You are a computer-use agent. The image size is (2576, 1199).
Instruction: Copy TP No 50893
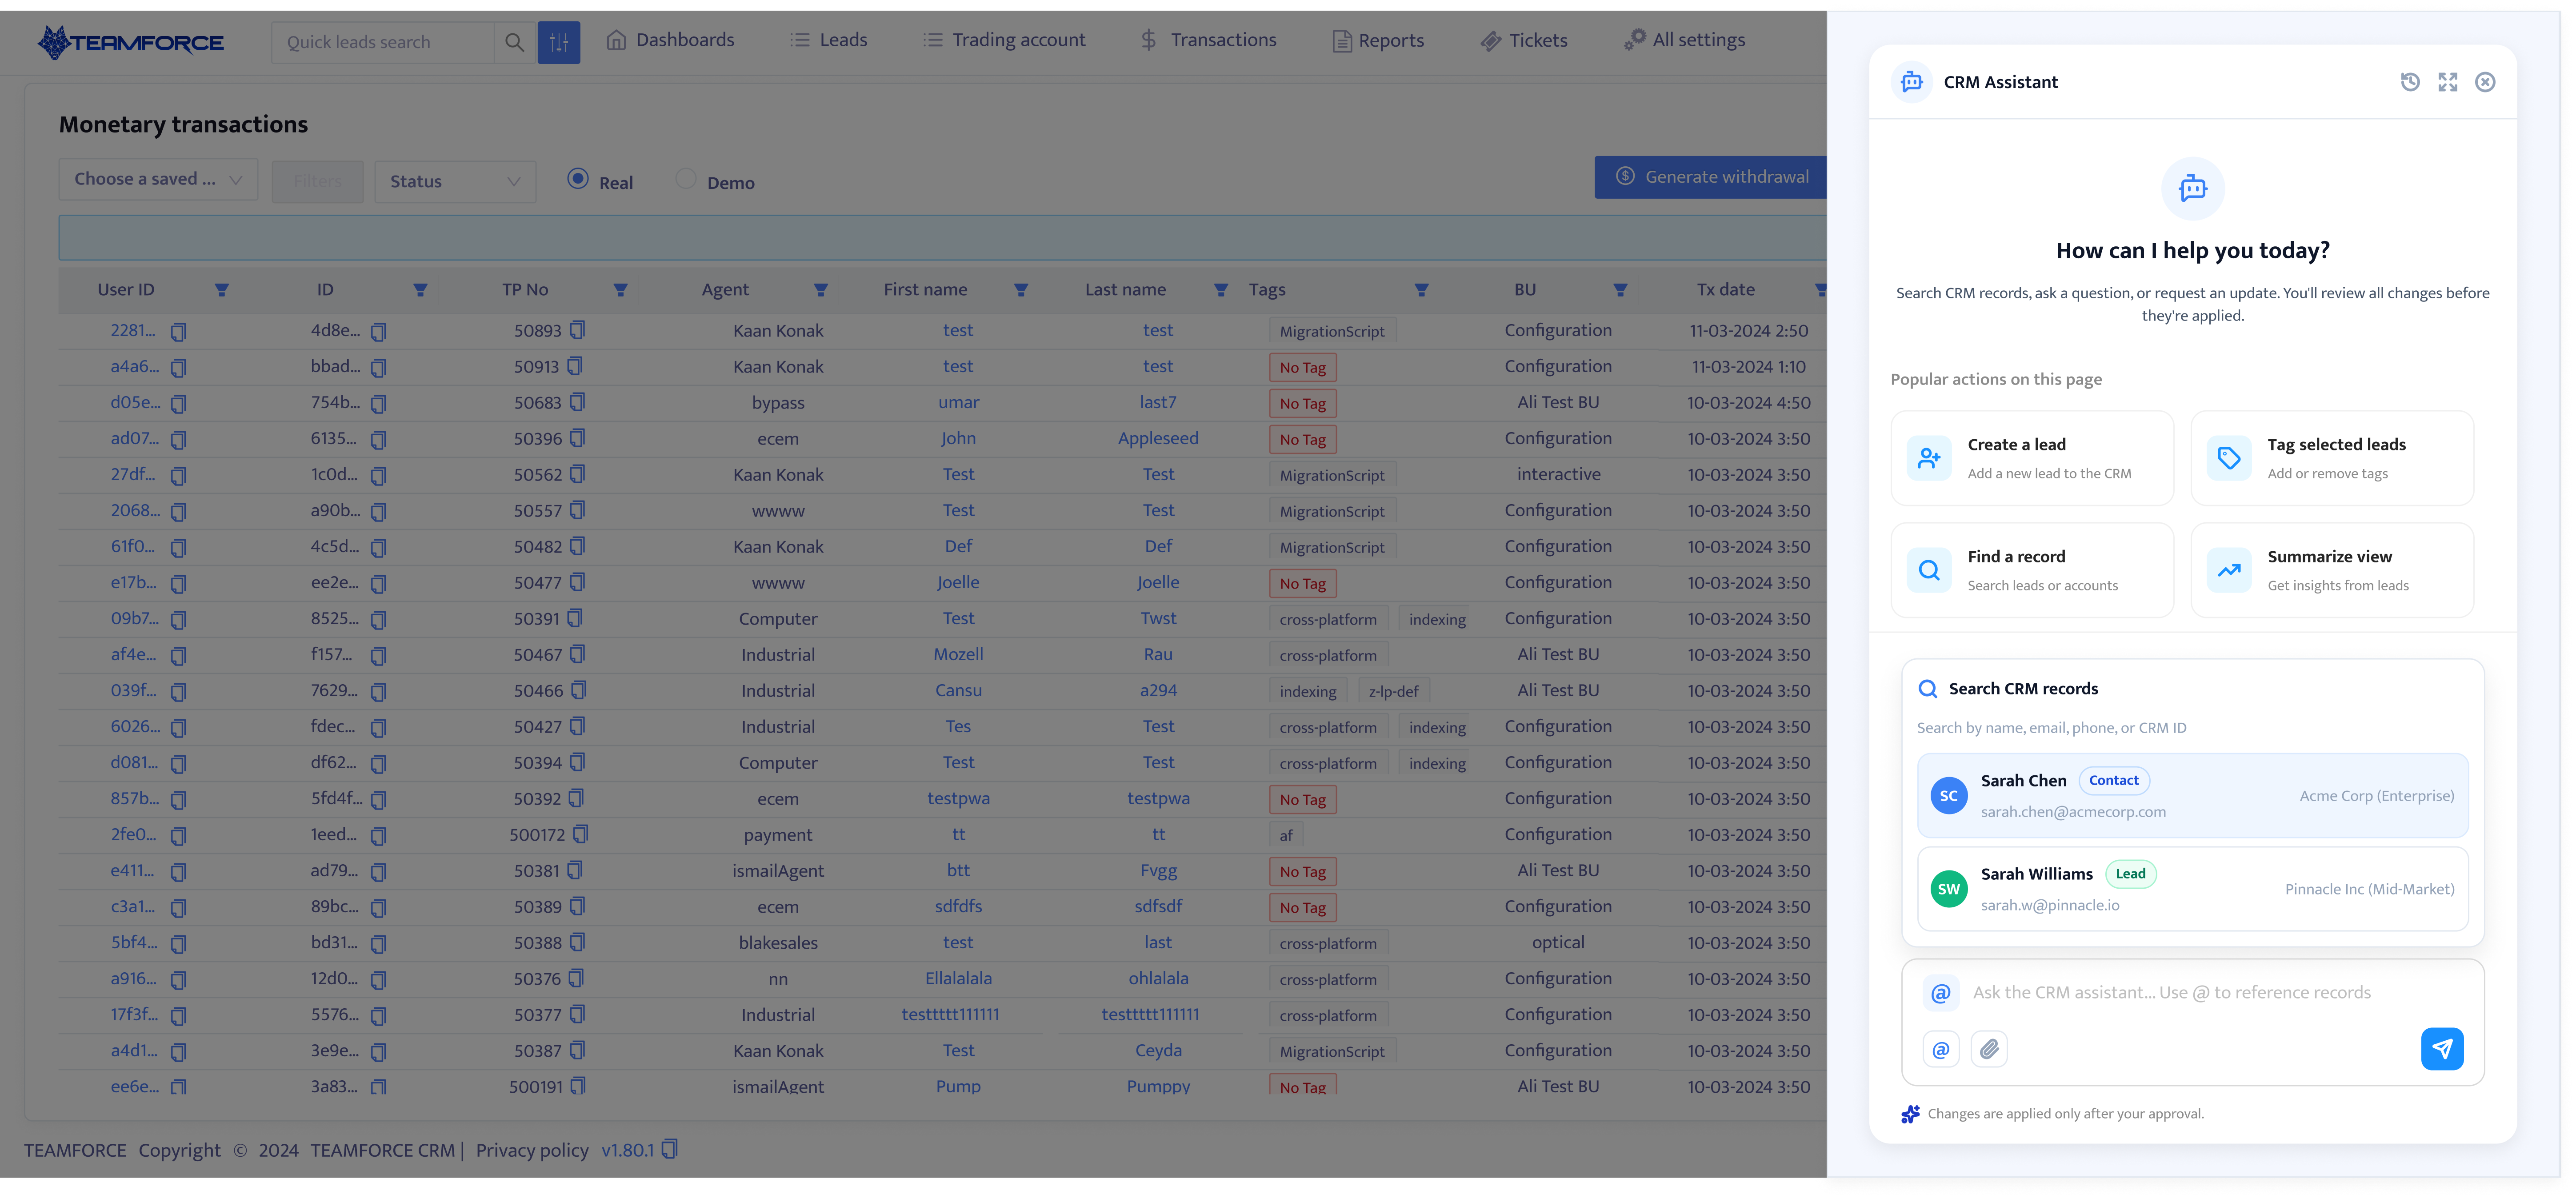(x=577, y=330)
